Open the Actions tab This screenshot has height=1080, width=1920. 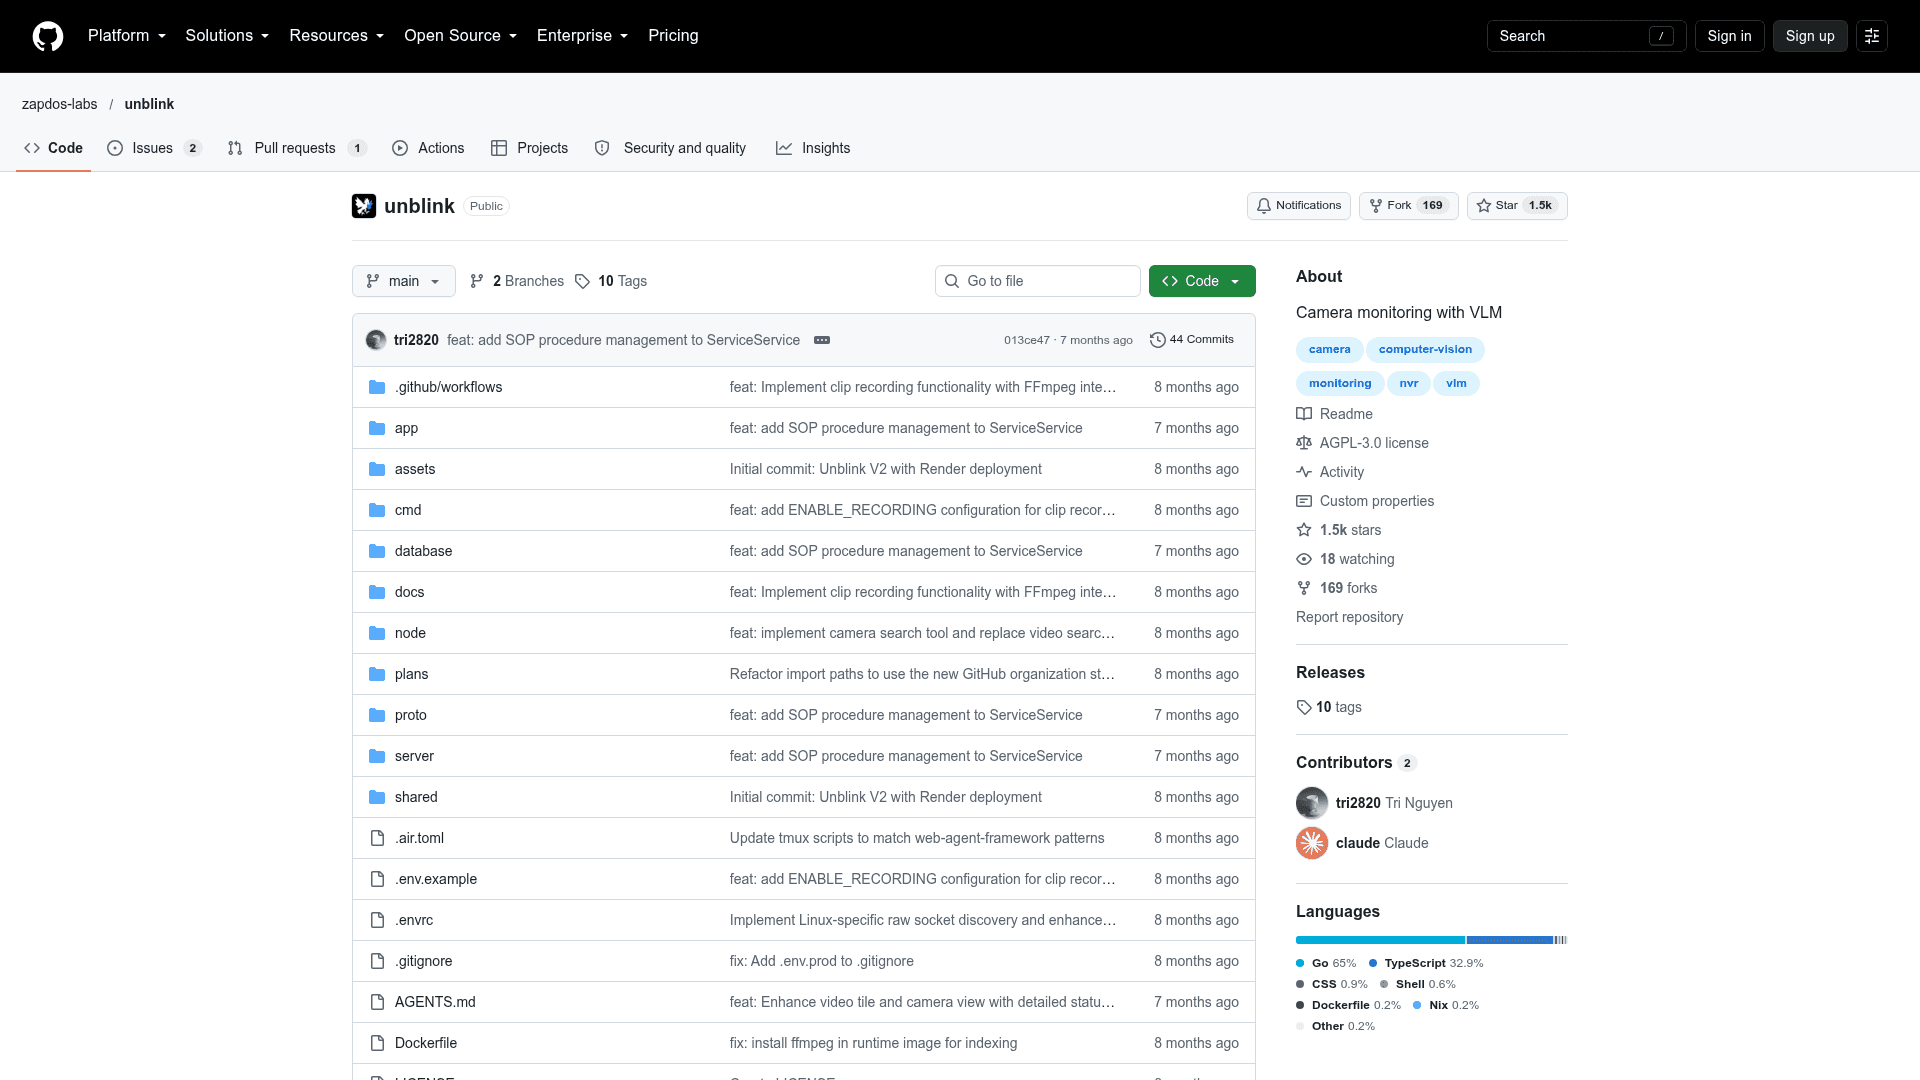(428, 148)
